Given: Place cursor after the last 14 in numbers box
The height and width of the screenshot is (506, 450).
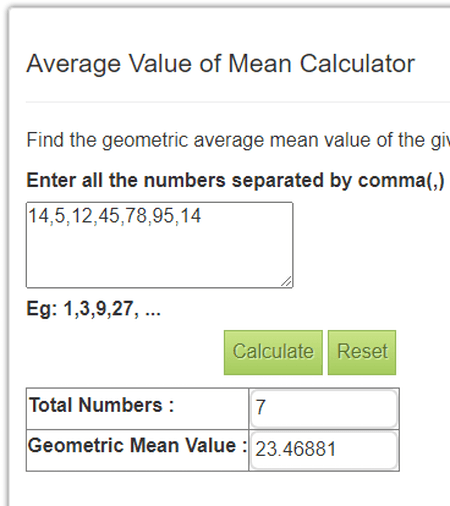Looking at the screenshot, I should (201, 216).
